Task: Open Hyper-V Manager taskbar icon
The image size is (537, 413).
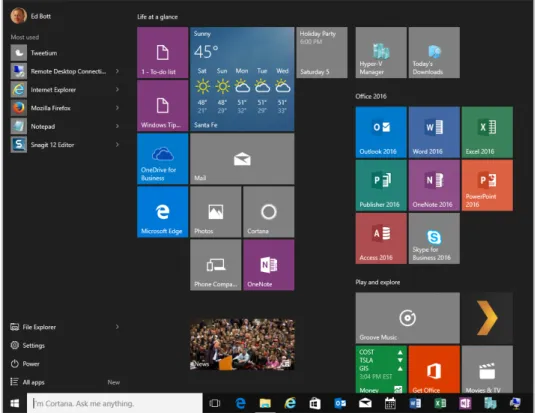Action: [490, 403]
